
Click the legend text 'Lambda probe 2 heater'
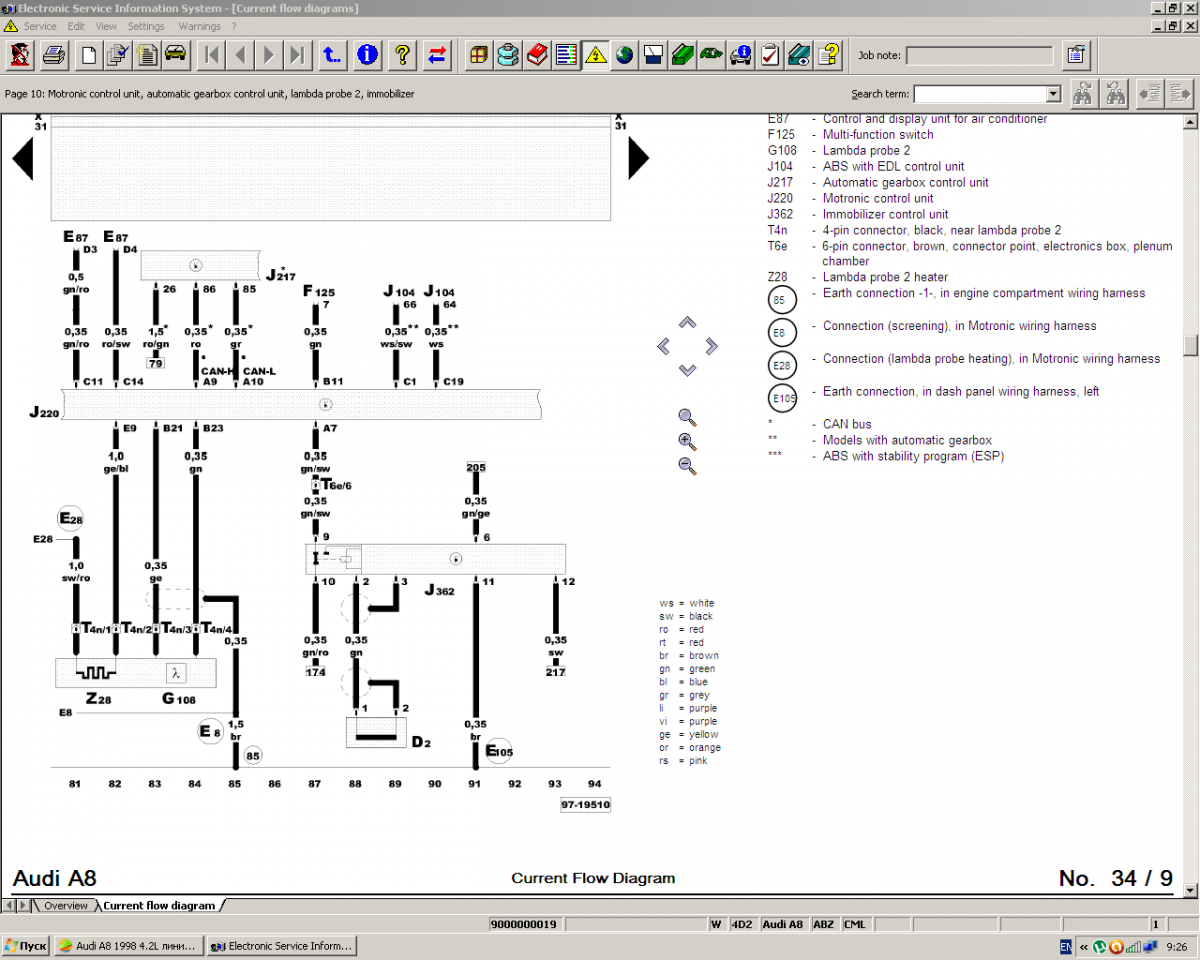885,277
